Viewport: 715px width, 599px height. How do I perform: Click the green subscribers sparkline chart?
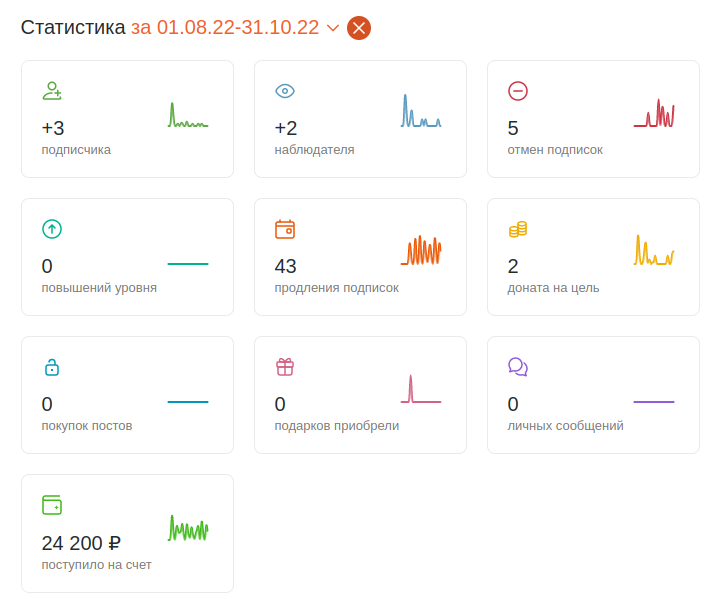tap(188, 115)
